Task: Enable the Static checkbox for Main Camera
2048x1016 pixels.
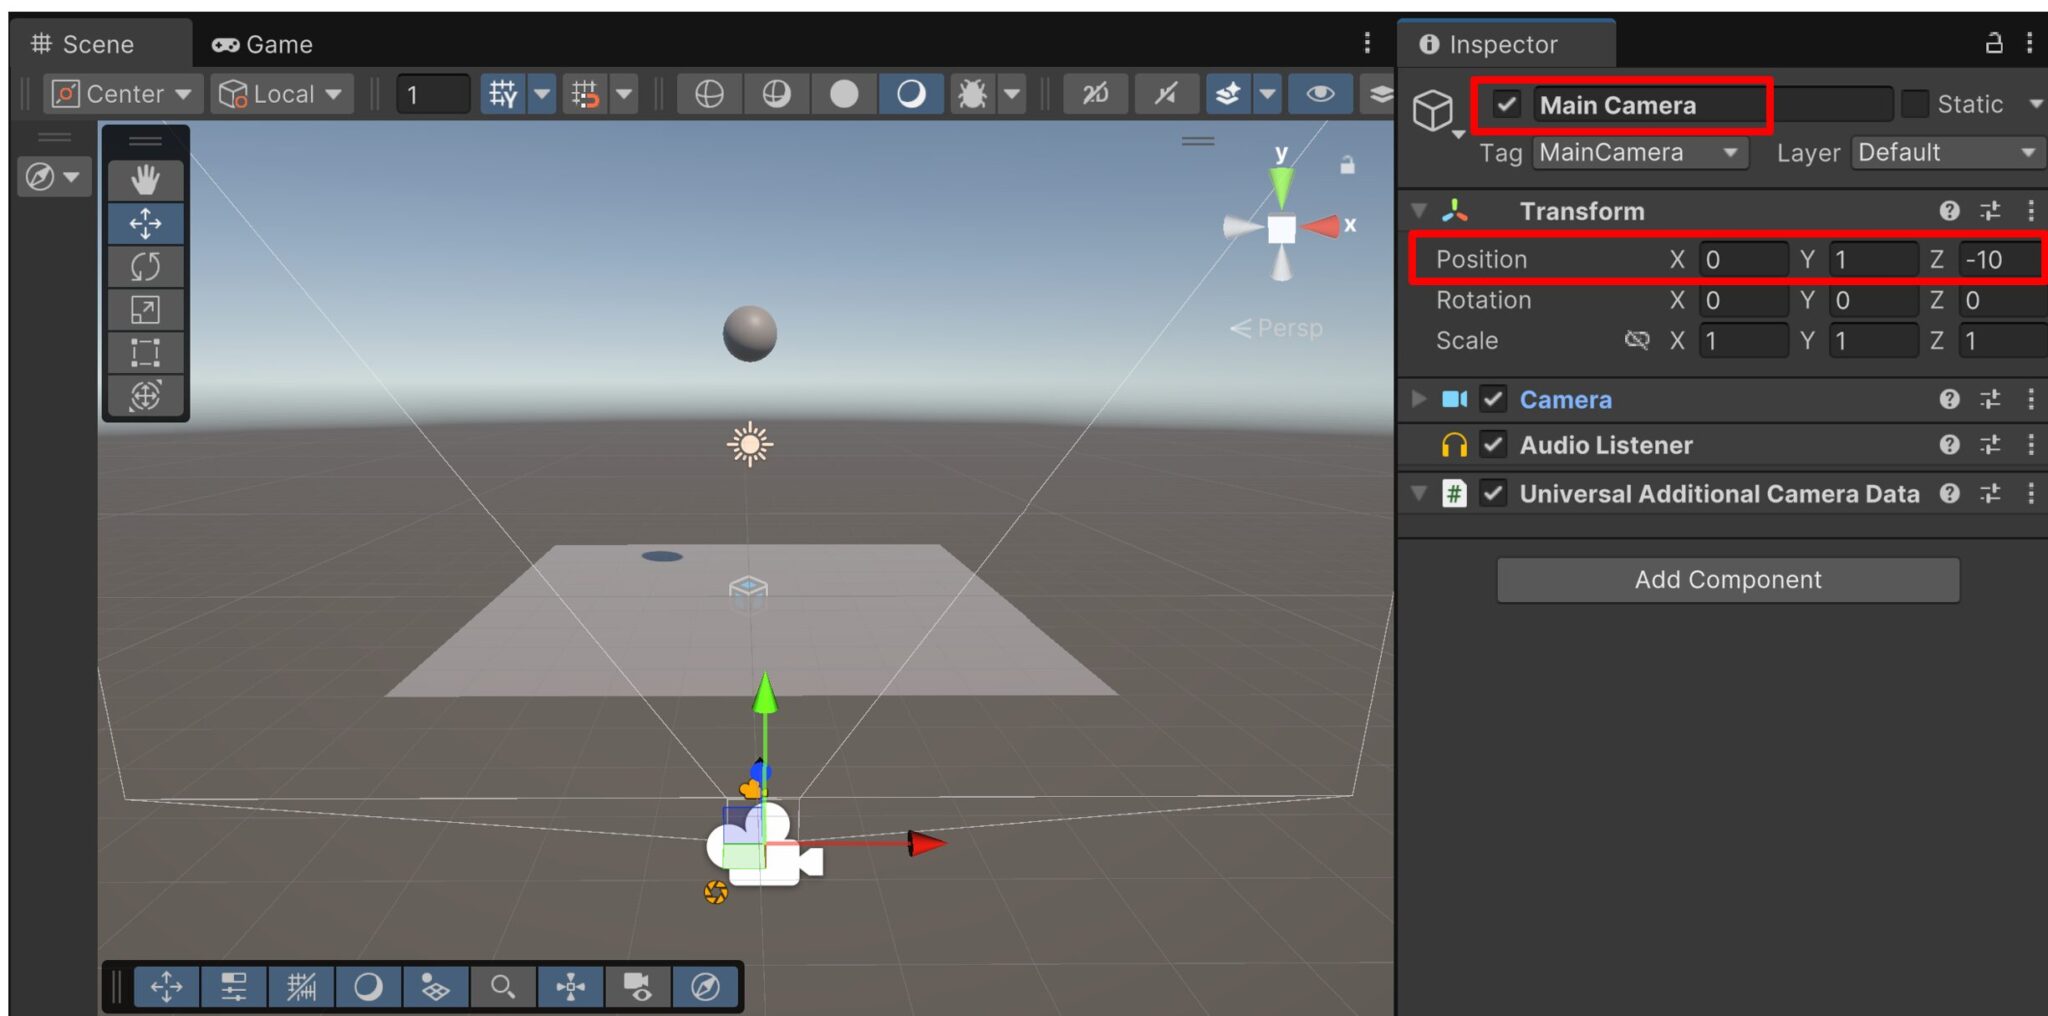Action: (x=1916, y=104)
